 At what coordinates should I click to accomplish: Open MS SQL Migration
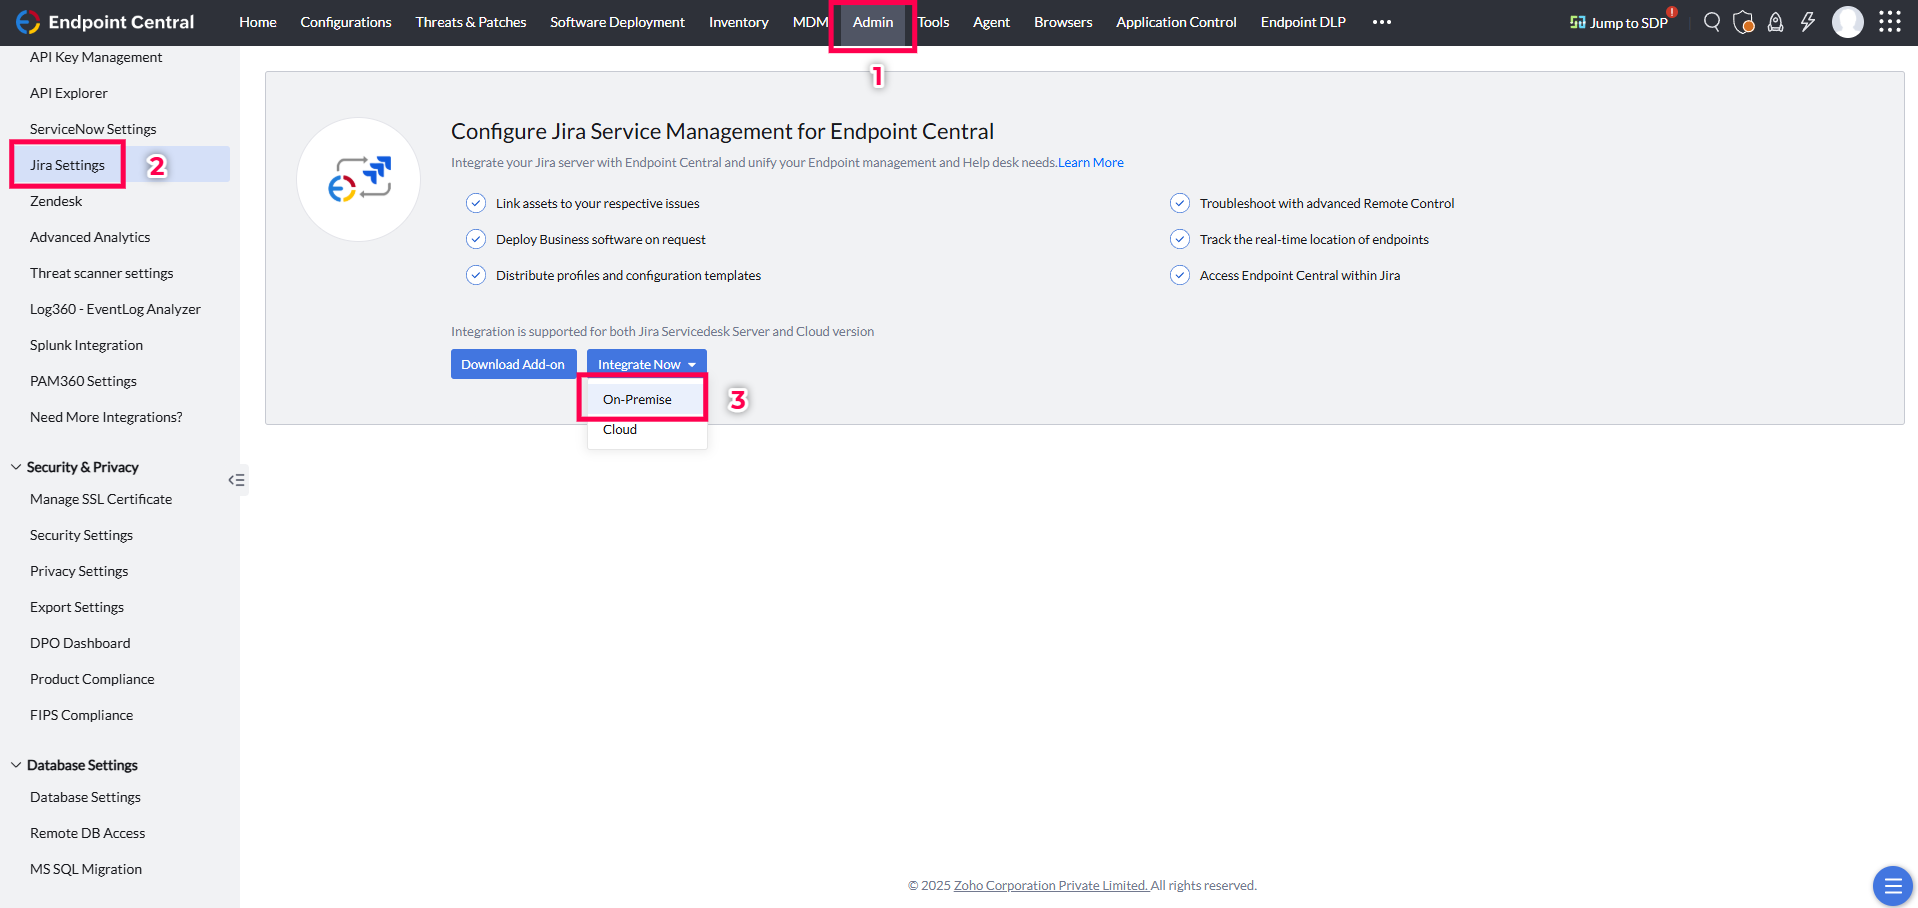point(86,869)
